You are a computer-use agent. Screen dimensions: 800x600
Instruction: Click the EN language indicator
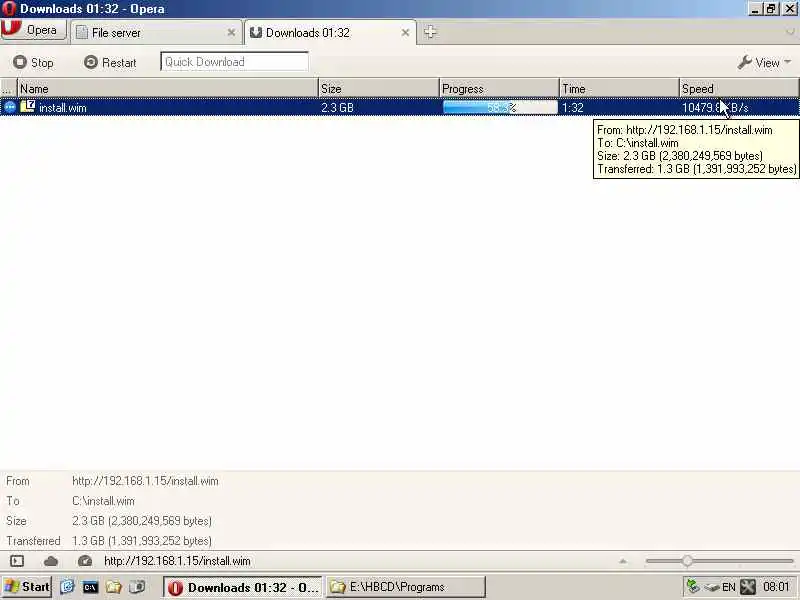click(x=729, y=587)
